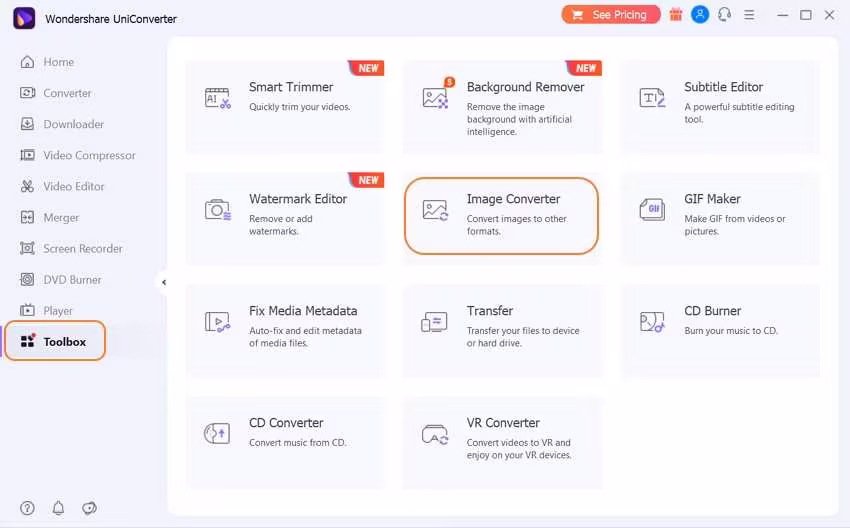This screenshot has height=528, width=850.
Task: Click the See Pricing button
Action: [x=611, y=15]
